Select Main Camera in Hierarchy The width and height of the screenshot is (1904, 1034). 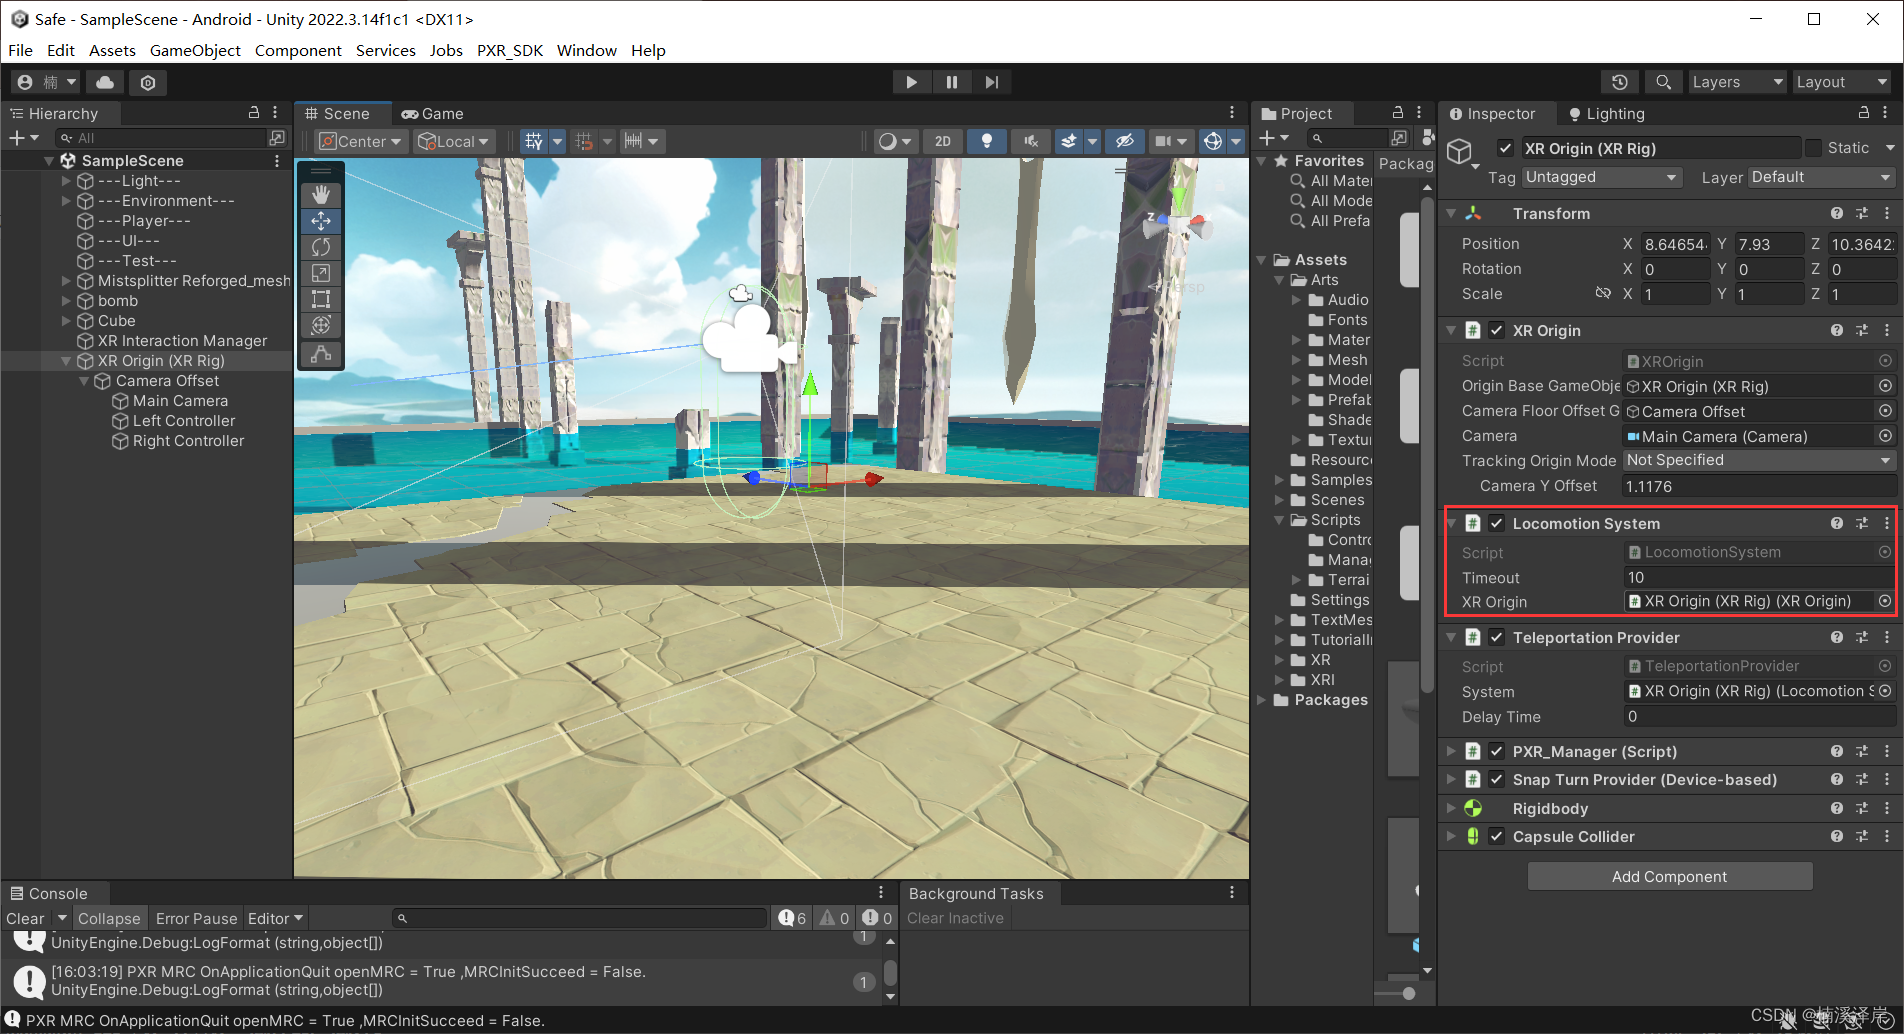coord(180,401)
